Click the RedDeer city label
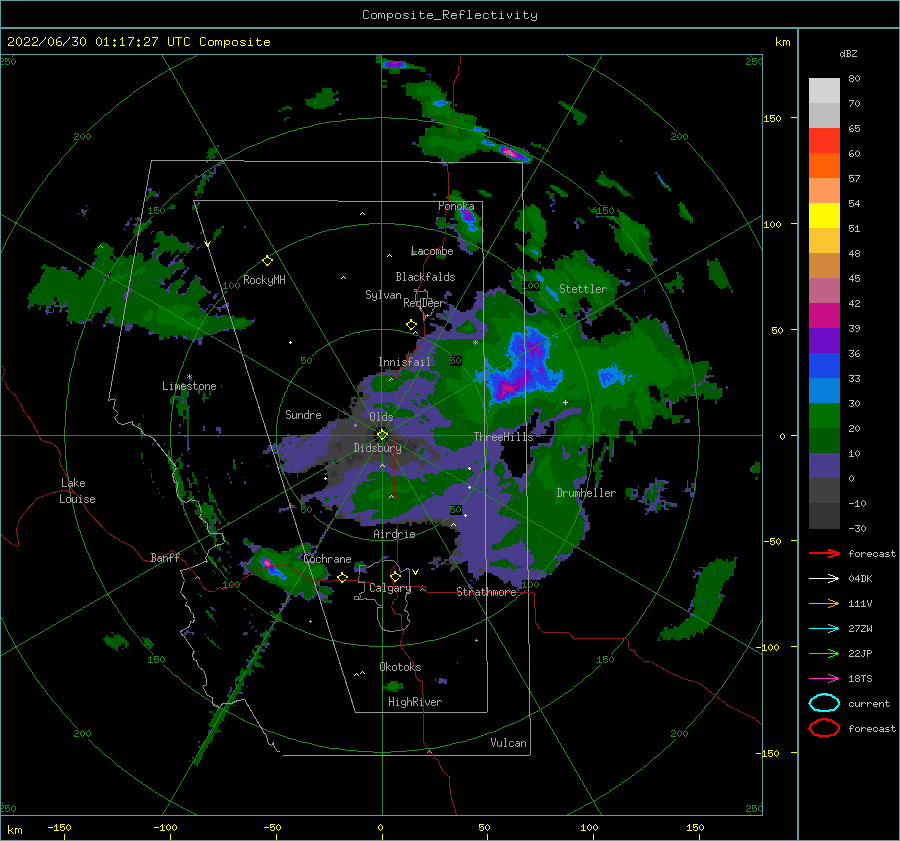The image size is (900, 841). click(424, 303)
